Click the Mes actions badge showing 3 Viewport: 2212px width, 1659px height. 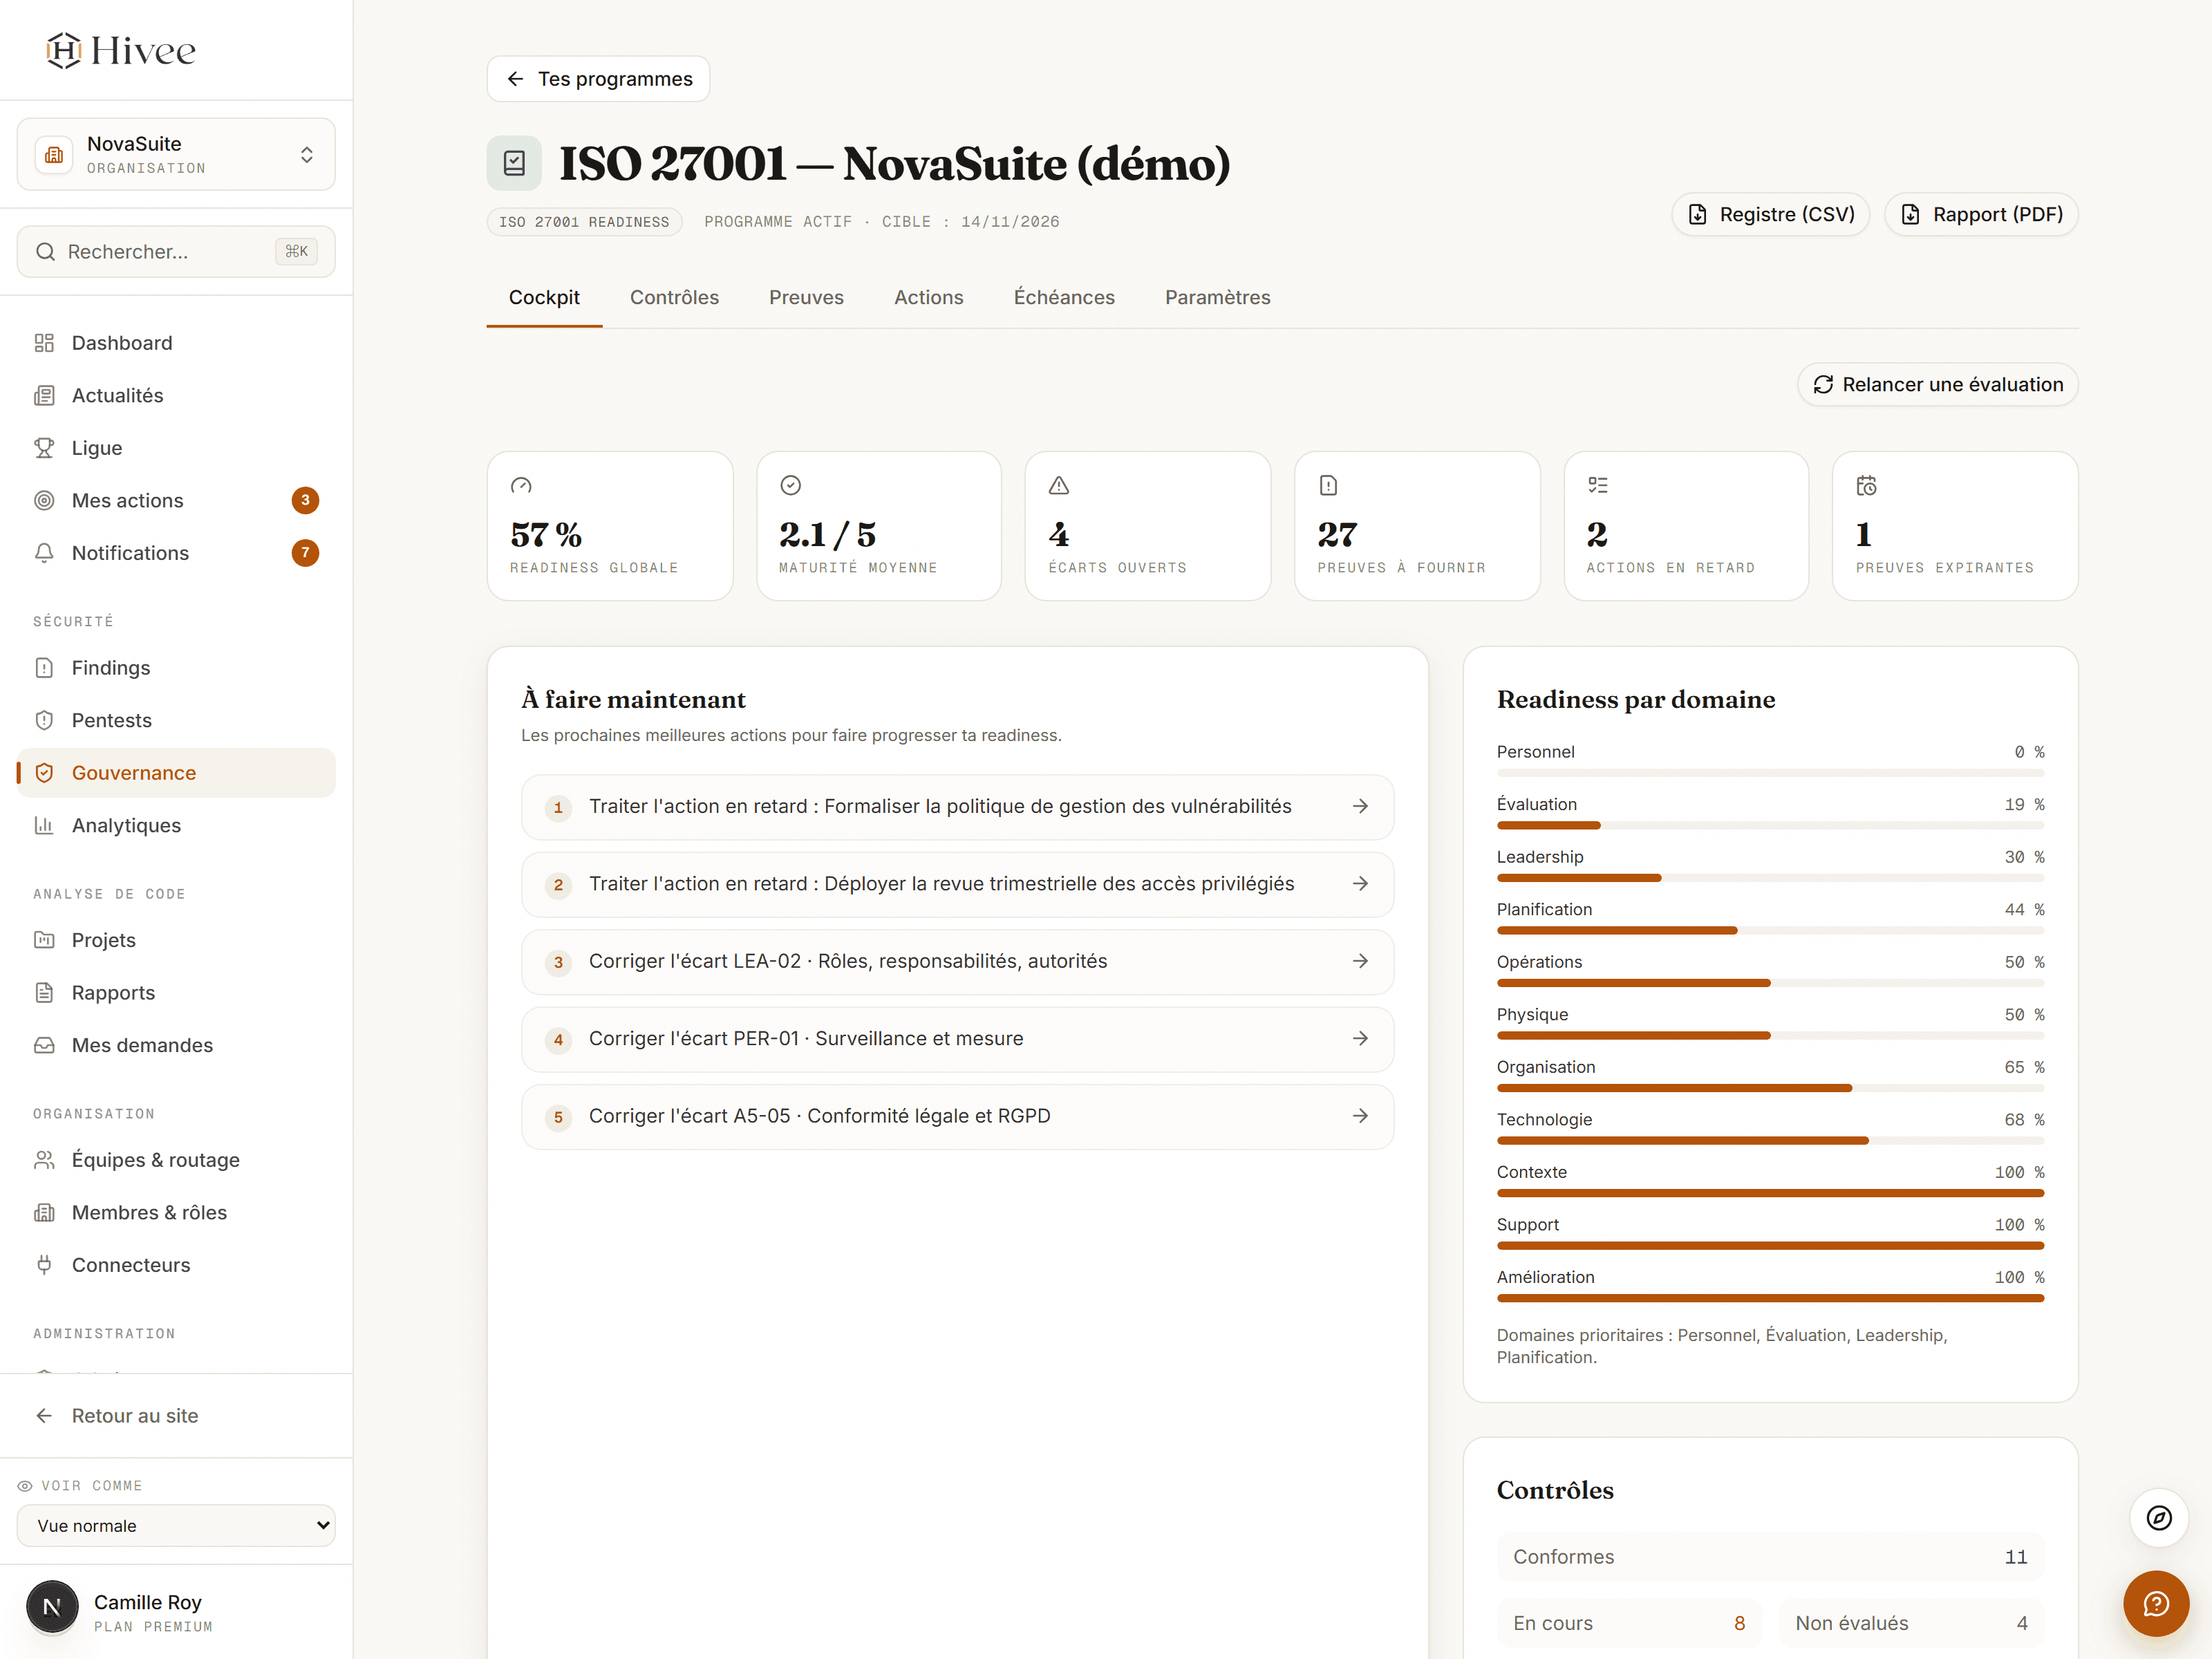pyautogui.click(x=305, y=501)
